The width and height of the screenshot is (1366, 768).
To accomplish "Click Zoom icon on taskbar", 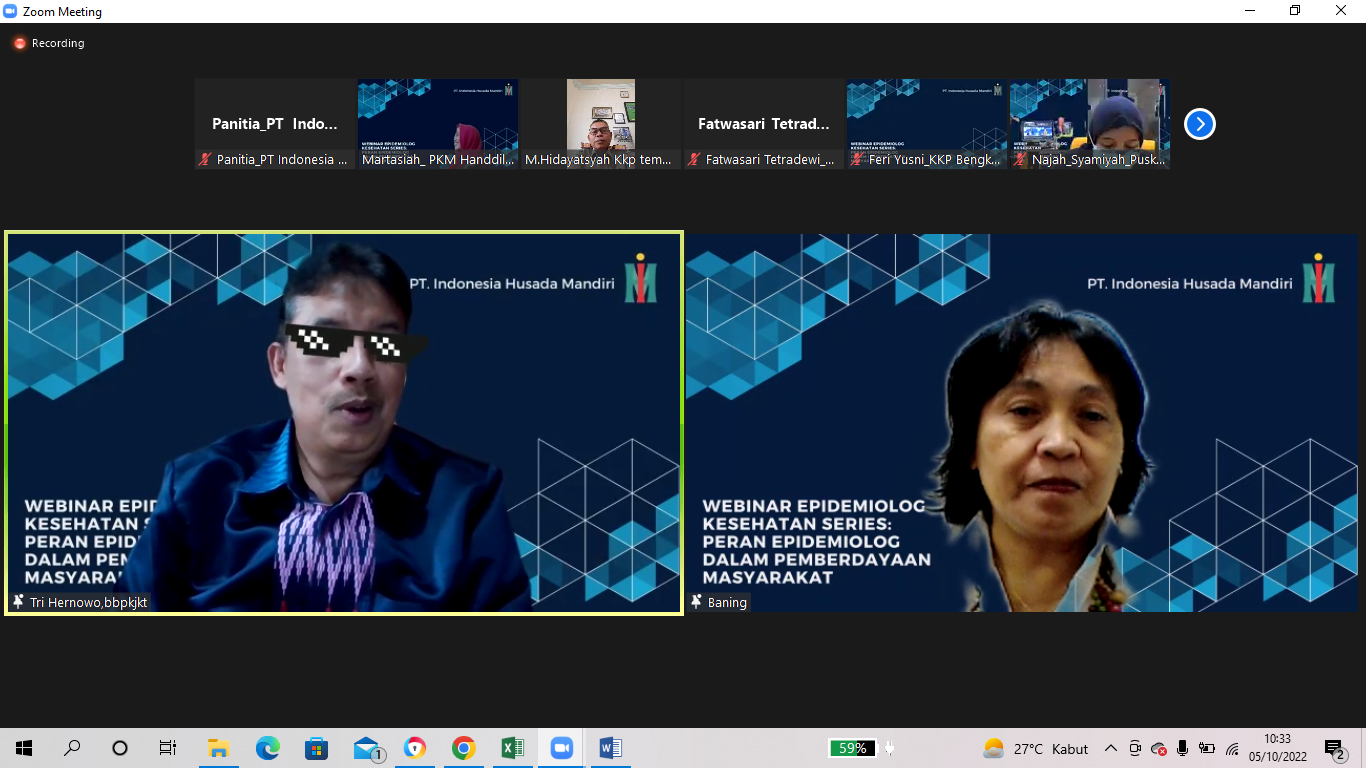I will click(x=561, y=748).
